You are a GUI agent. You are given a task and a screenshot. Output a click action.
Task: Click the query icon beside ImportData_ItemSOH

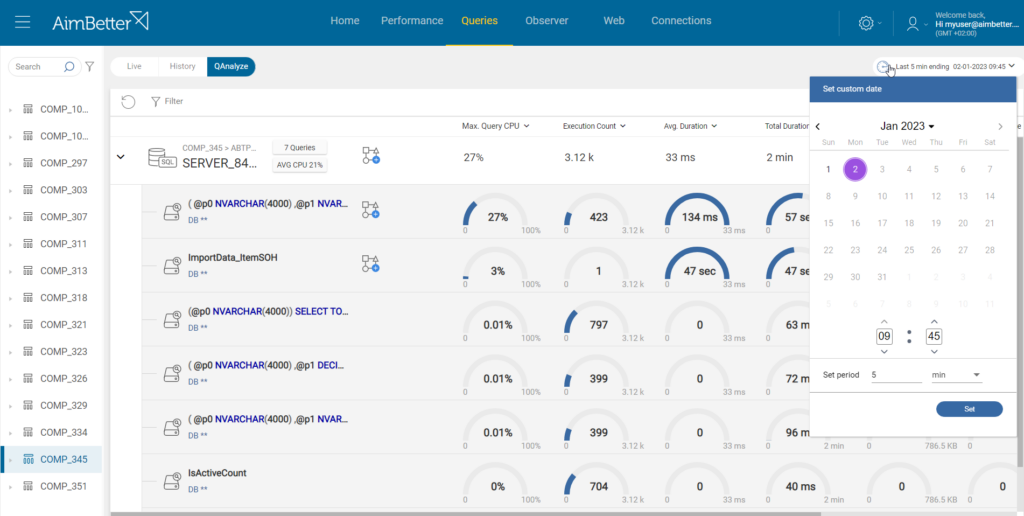(x=172, y=265)
